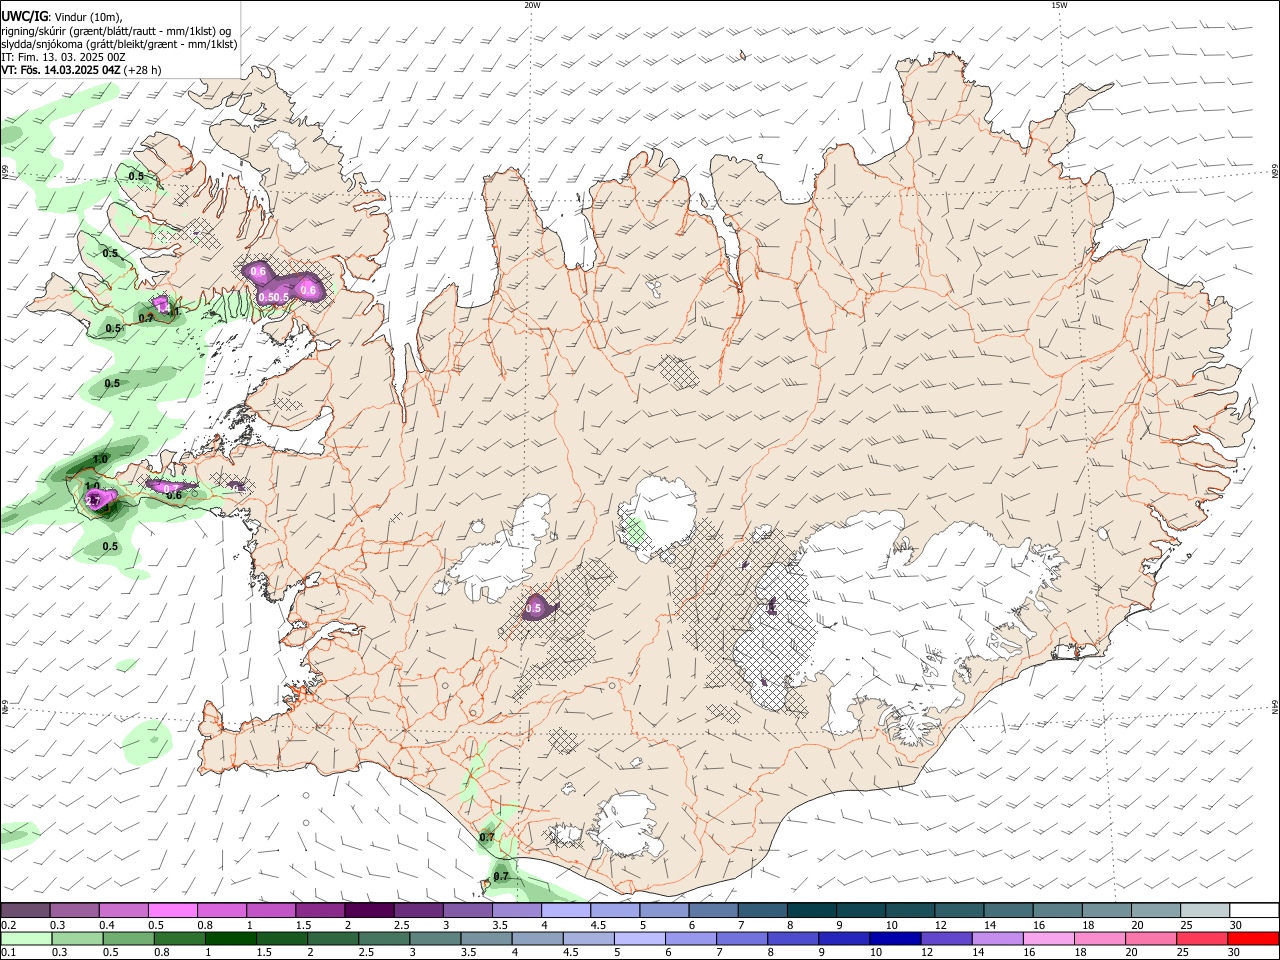1280x960 pixels.
Task: Pick the purple-row swatch between 3 and 3.5
Action: [467, 910]
